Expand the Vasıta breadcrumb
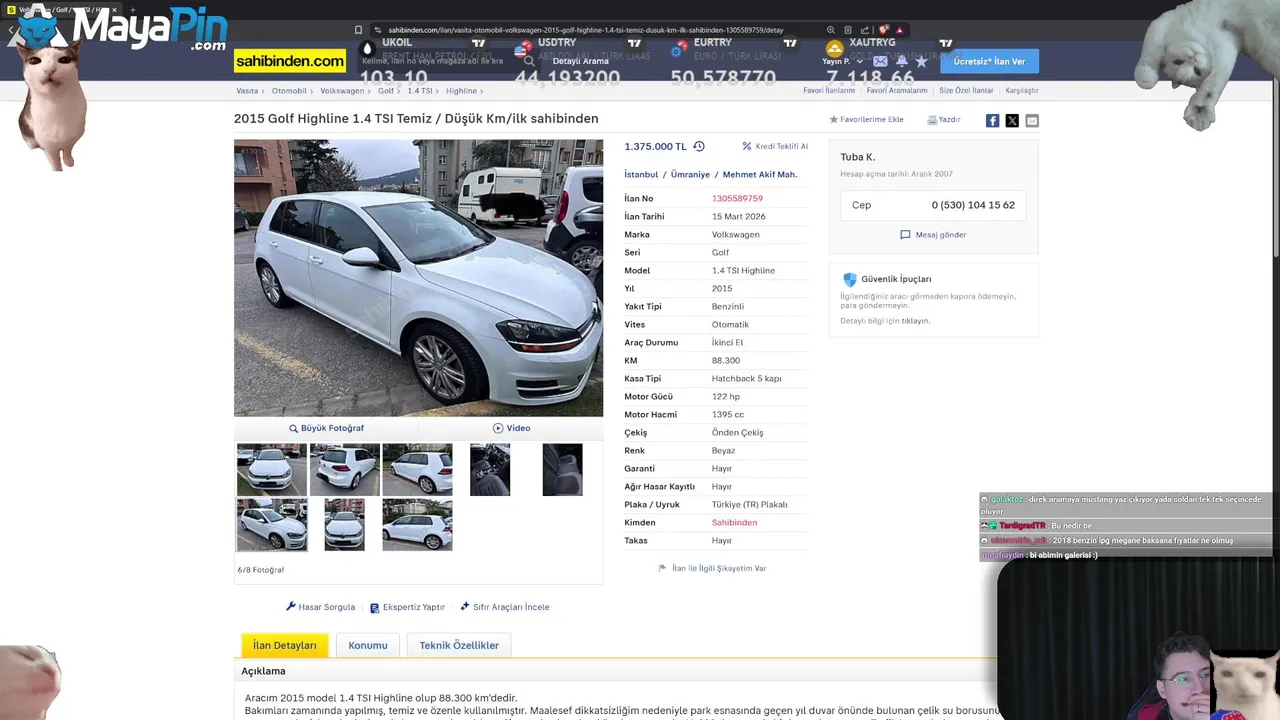The width and height of the screenshot is (1280, 720). point(250,91)
